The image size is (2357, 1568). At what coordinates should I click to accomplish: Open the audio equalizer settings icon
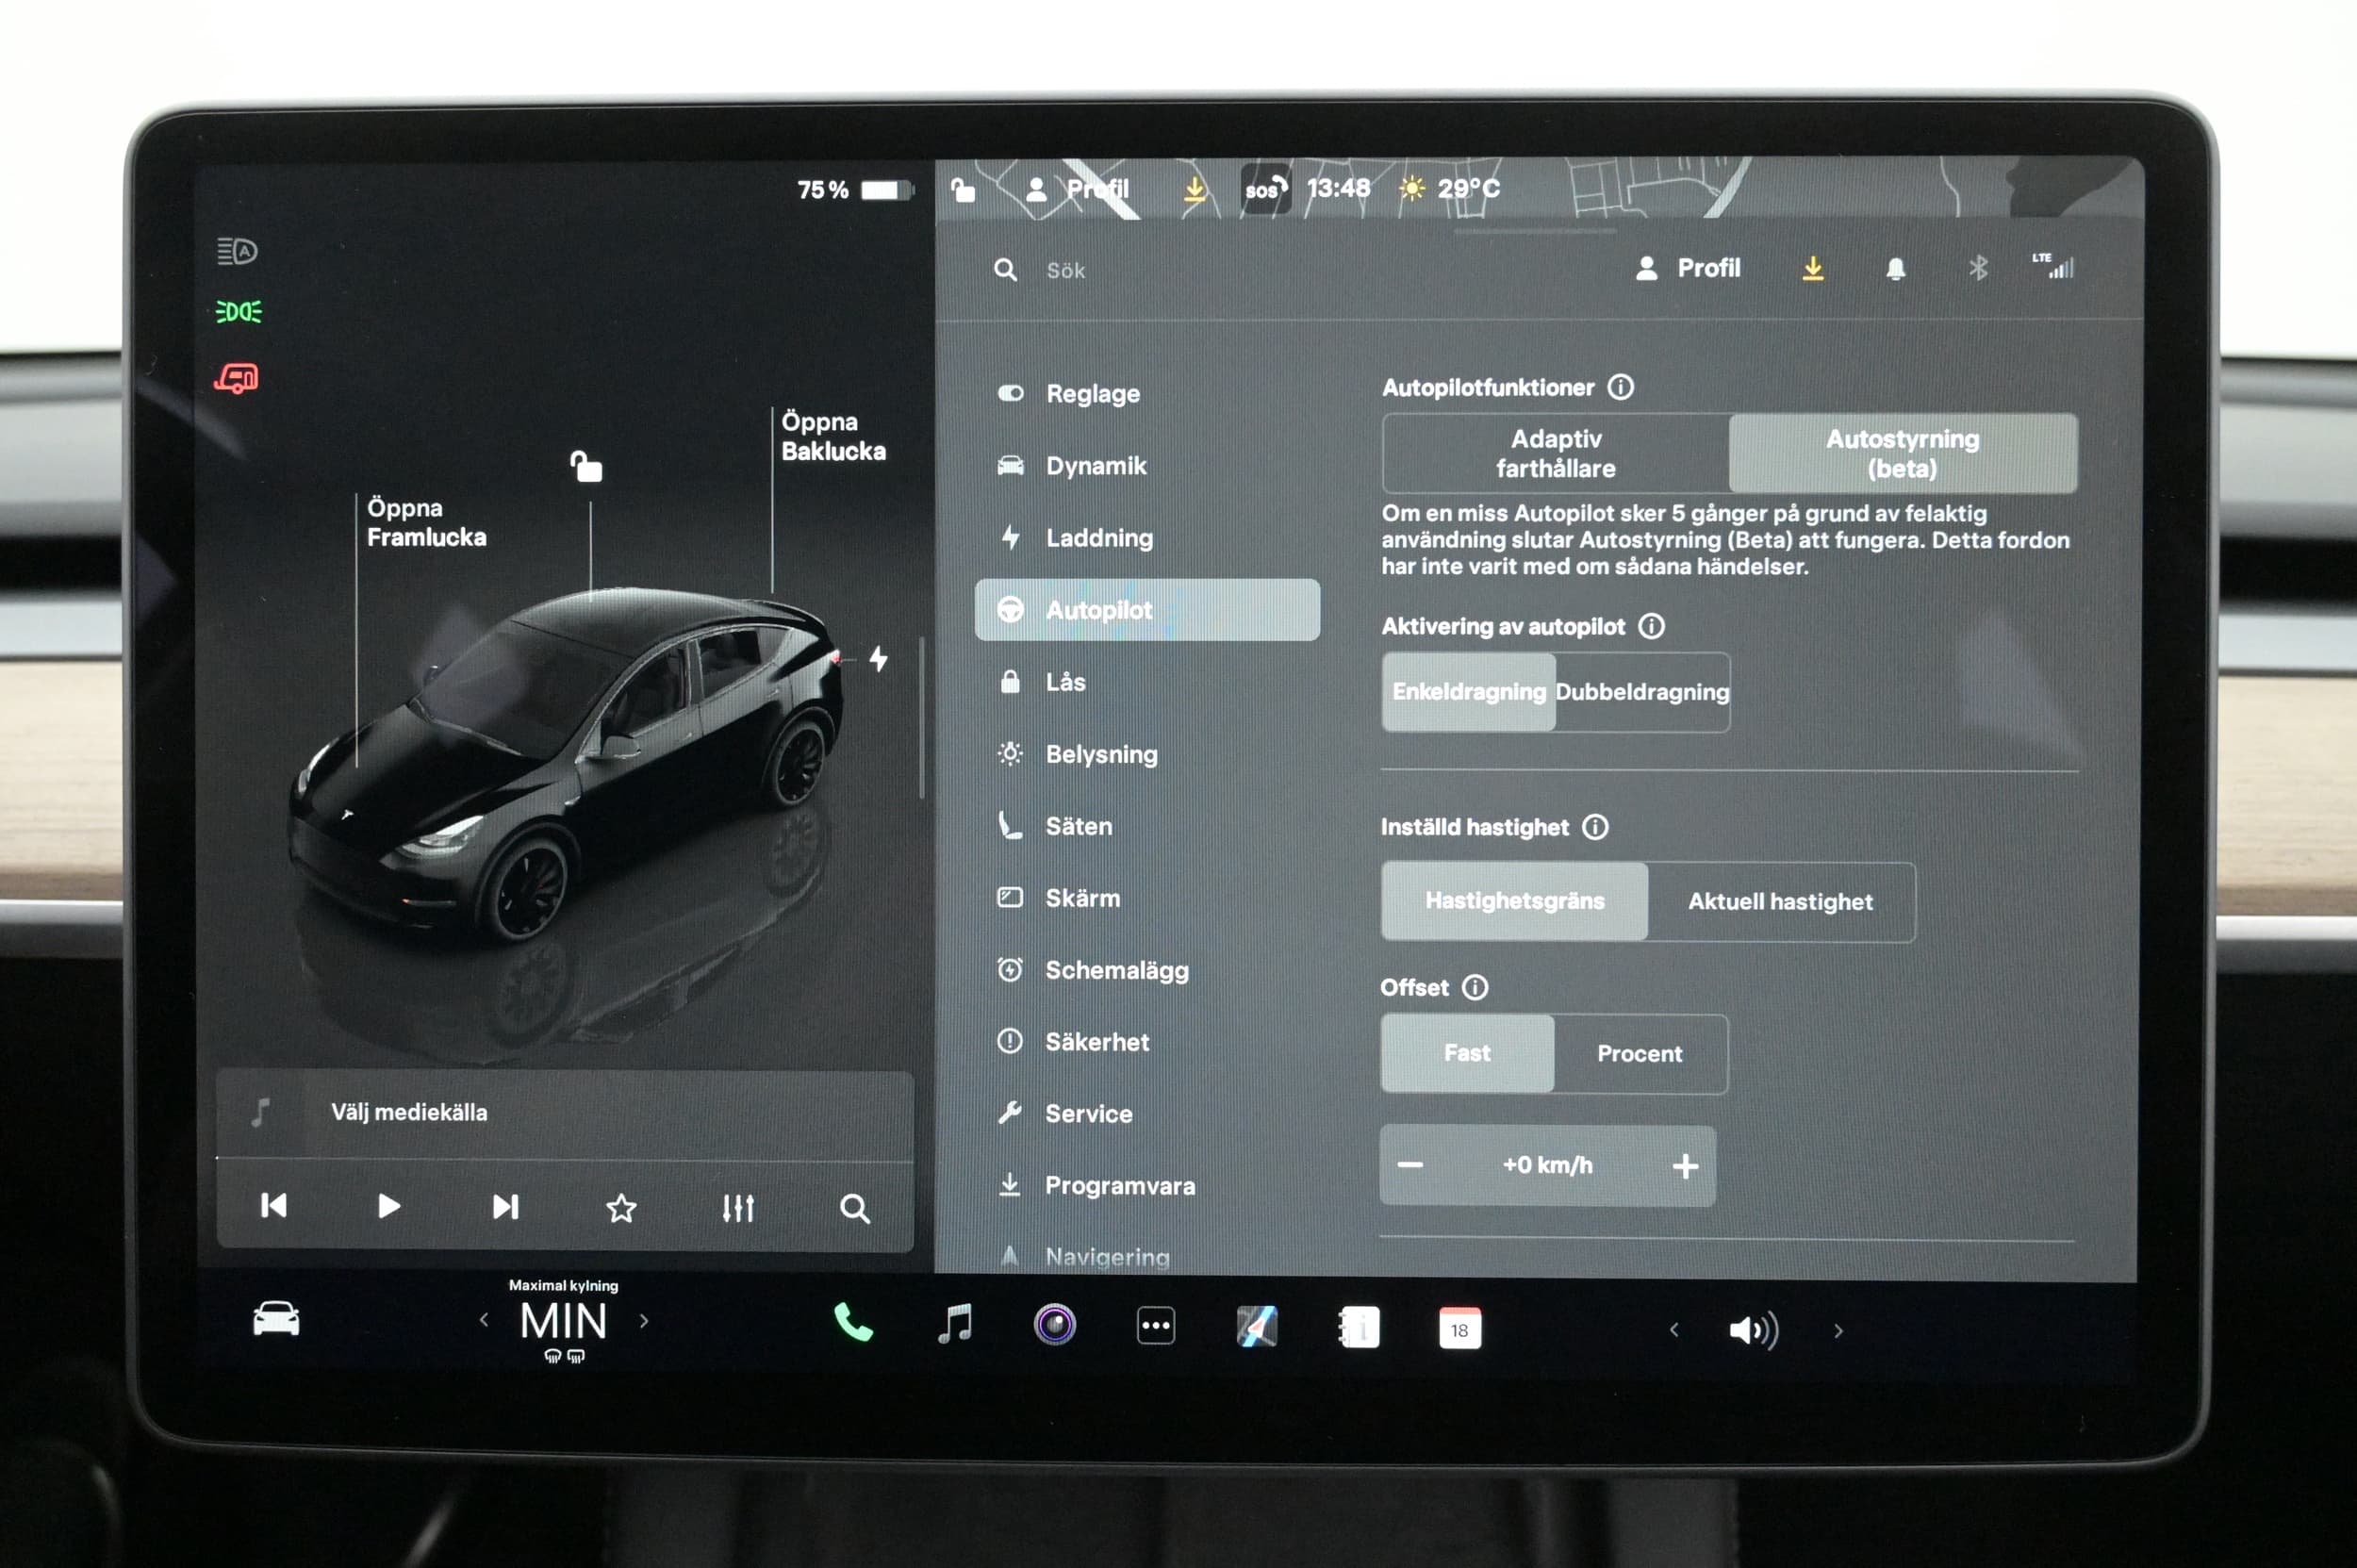point(738,1208)
